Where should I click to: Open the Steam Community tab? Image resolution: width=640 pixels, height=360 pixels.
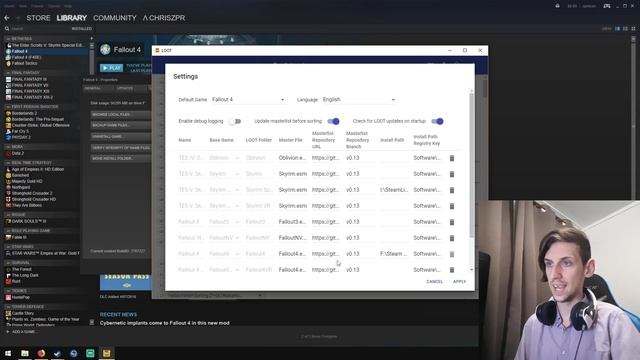point(115,18)
